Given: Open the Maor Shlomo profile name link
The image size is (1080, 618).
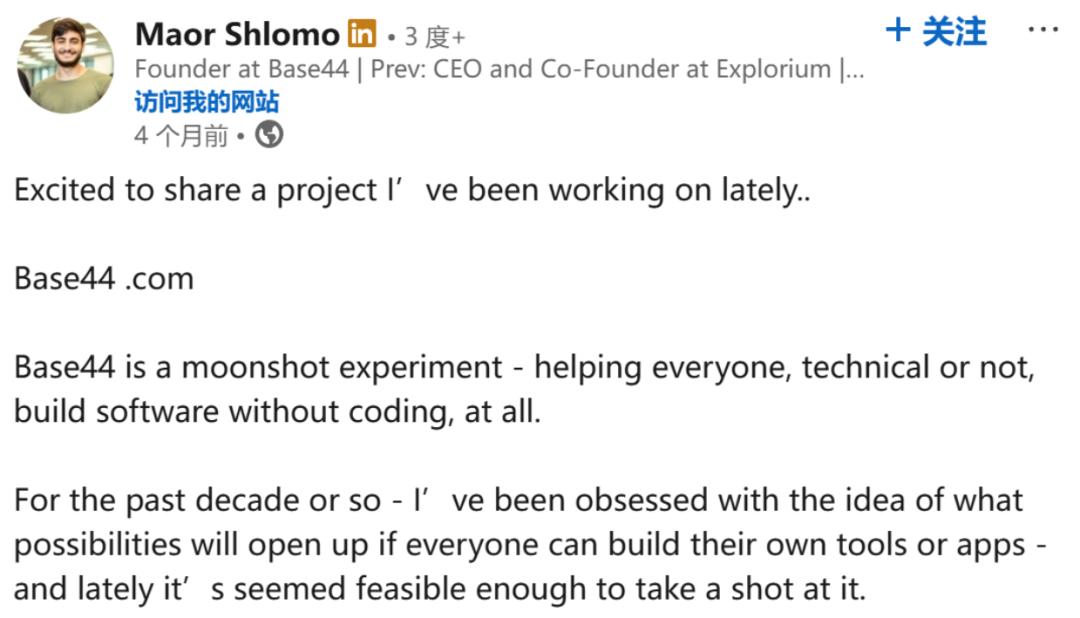Looking at the screenshot, I should point(237,34).
